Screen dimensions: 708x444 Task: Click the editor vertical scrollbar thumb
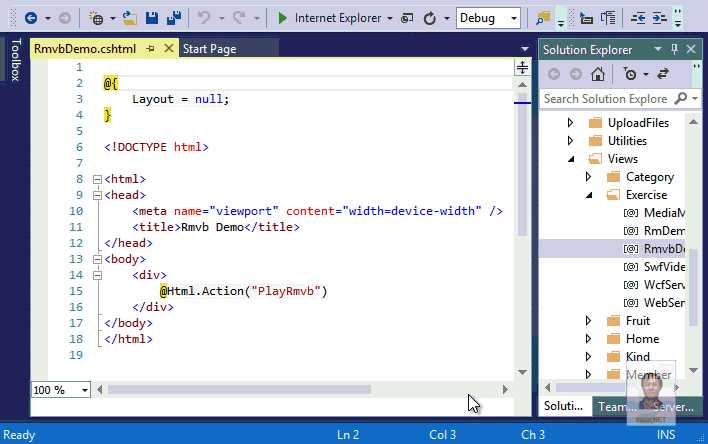pos(522,165)
